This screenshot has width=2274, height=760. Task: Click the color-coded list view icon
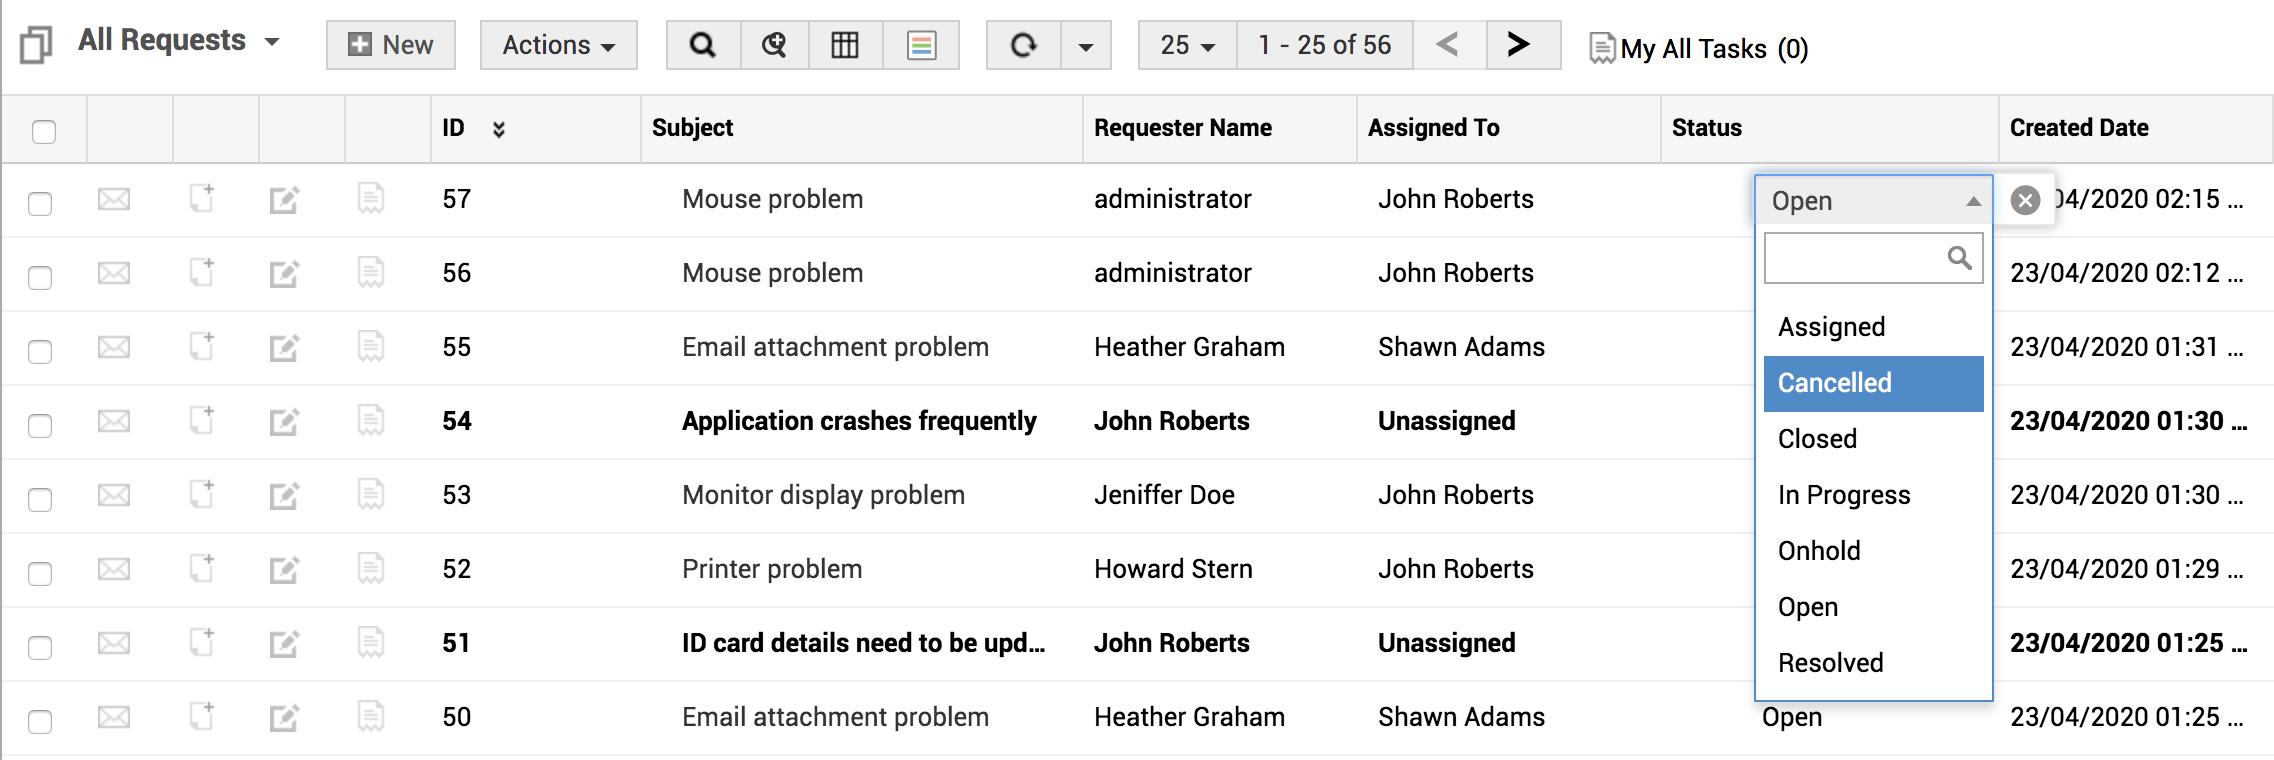tap(921, 45)
